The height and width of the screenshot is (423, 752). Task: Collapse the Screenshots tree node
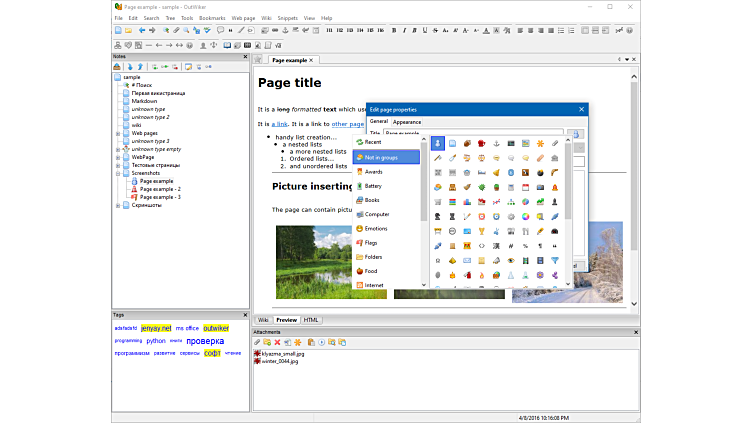click(x=118, y=173)
